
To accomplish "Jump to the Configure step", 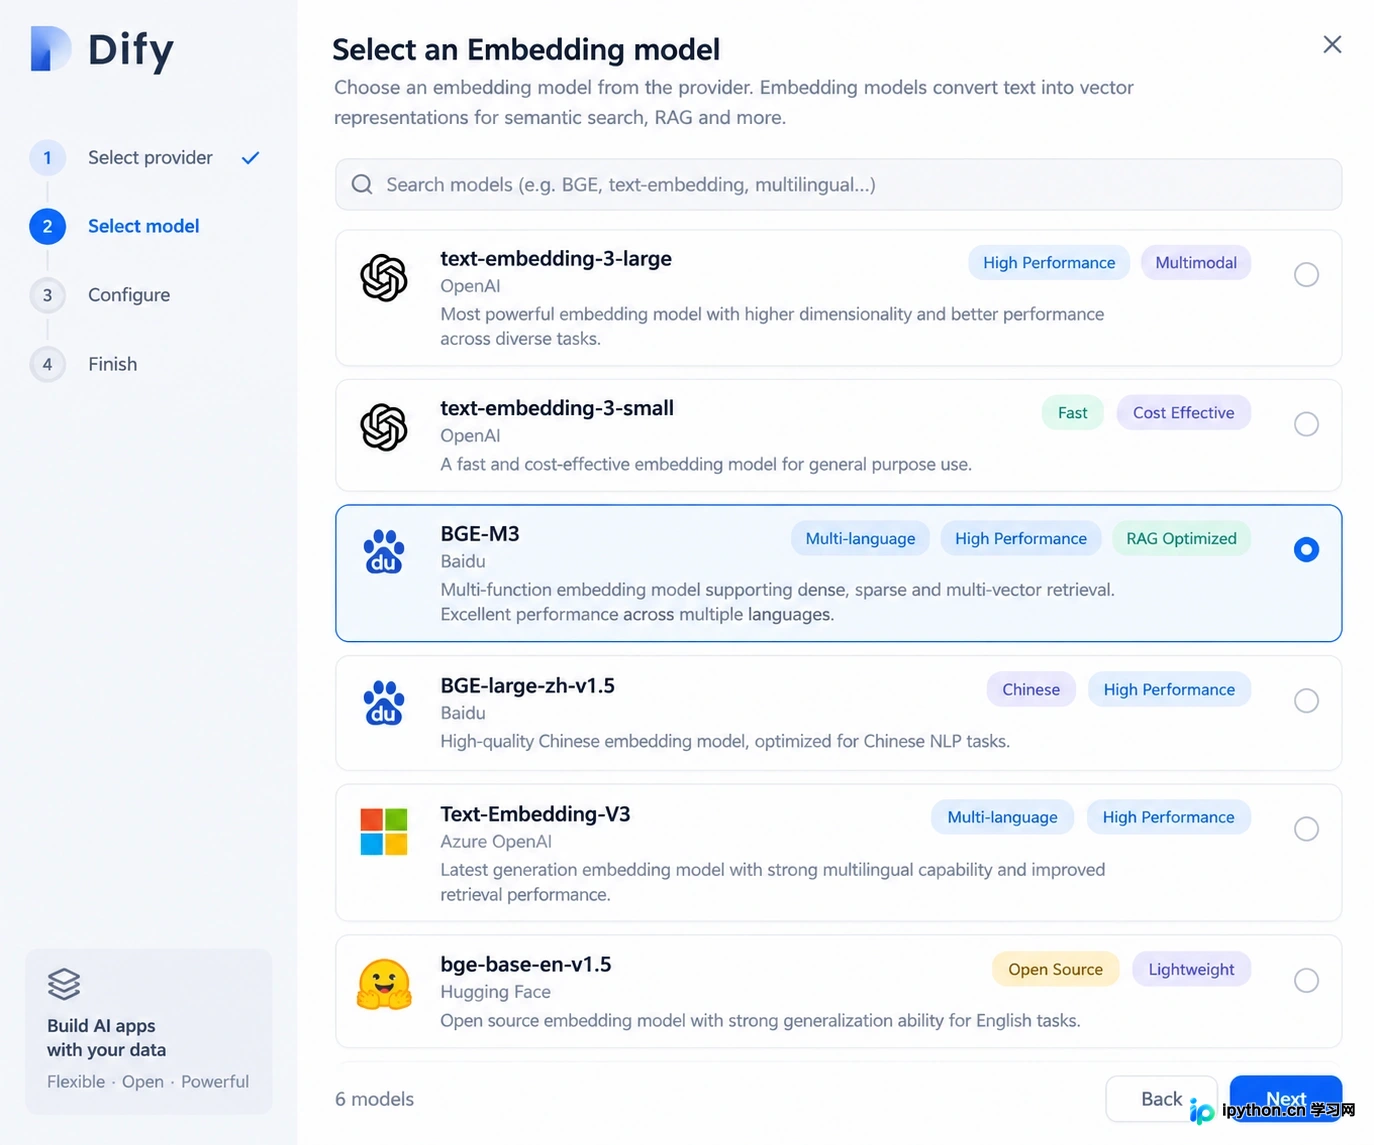I will 129,295.
